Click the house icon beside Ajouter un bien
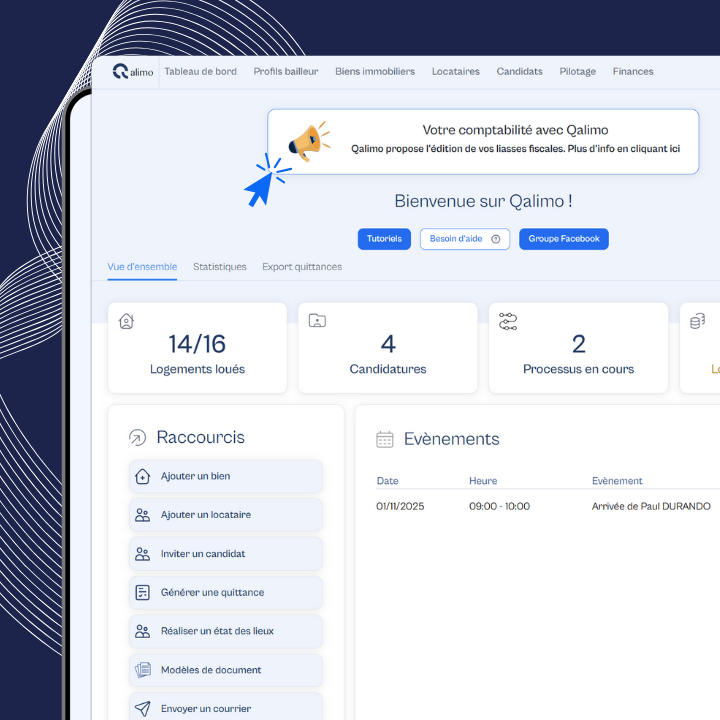720x720 pixels. coord(142,476)
